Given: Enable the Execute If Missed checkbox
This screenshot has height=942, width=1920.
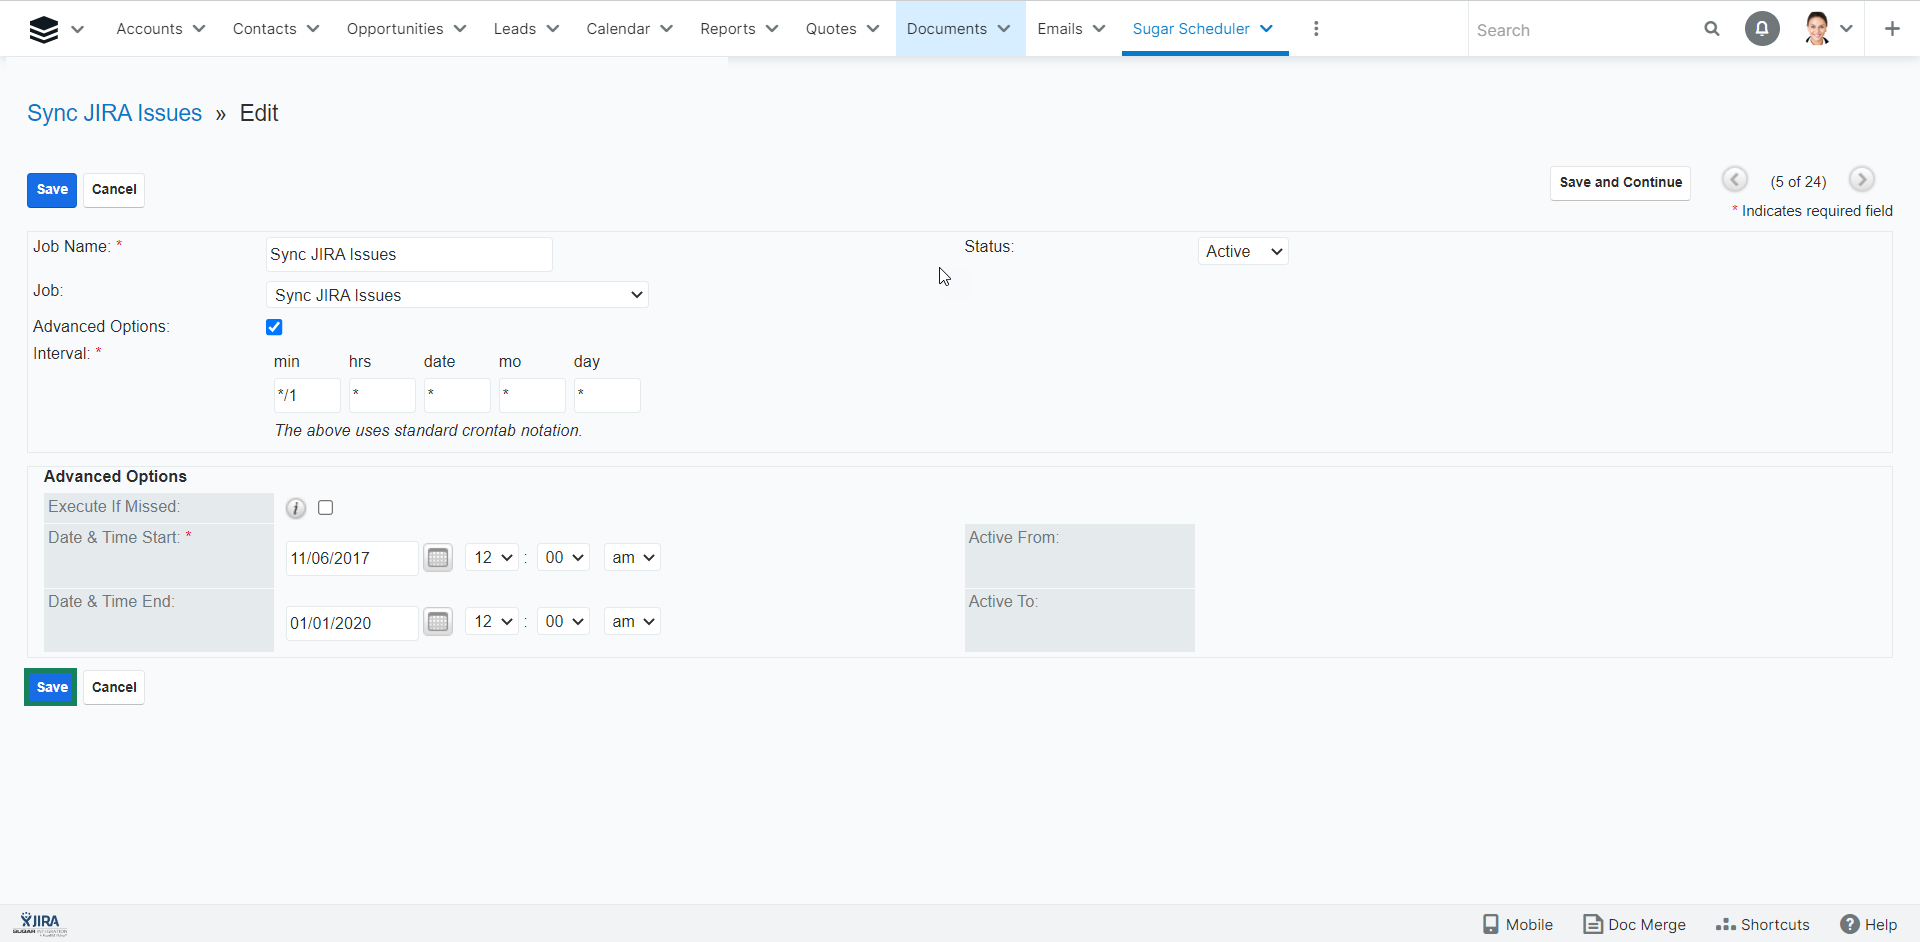Looking at the screenshot, I should (x=326, y=508).
